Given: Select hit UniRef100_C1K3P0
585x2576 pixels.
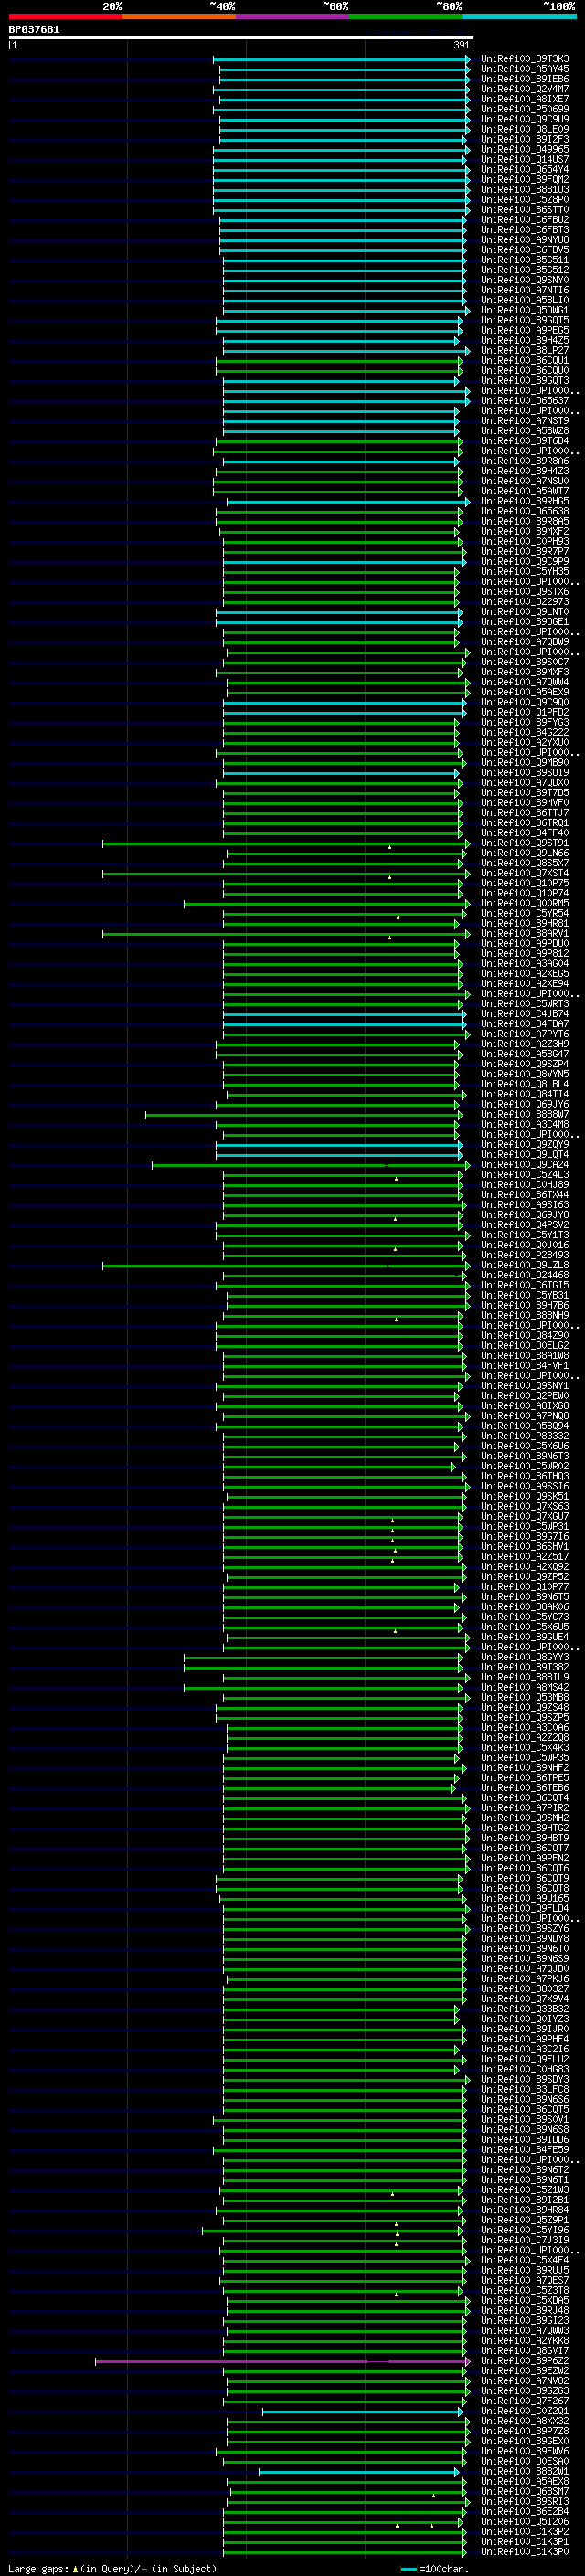Looking at the screenshot, I should pyautogui.click(x=525, y=2552).
